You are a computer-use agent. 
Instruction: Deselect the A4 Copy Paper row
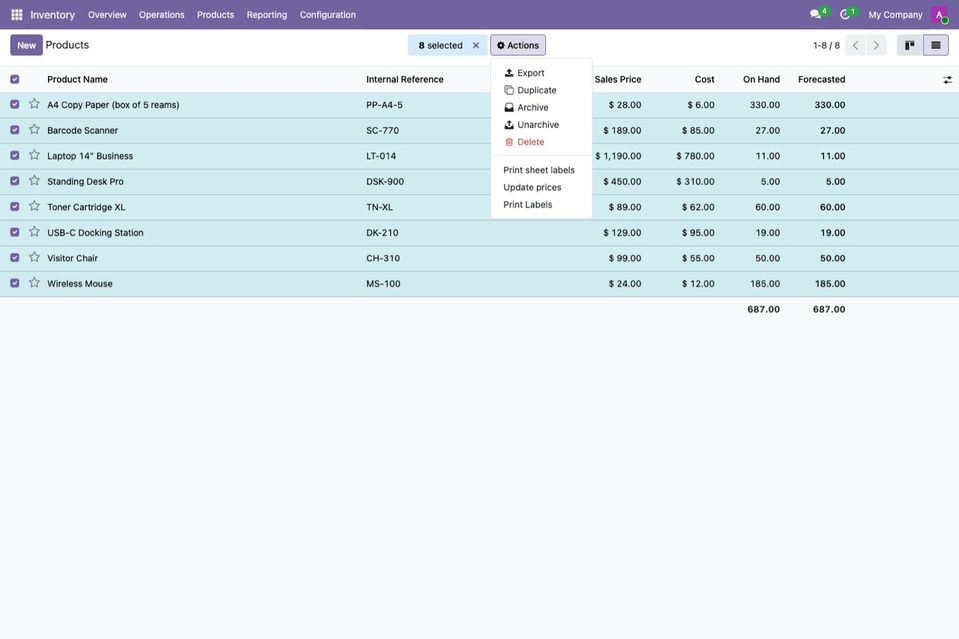(x=15, y=105)
